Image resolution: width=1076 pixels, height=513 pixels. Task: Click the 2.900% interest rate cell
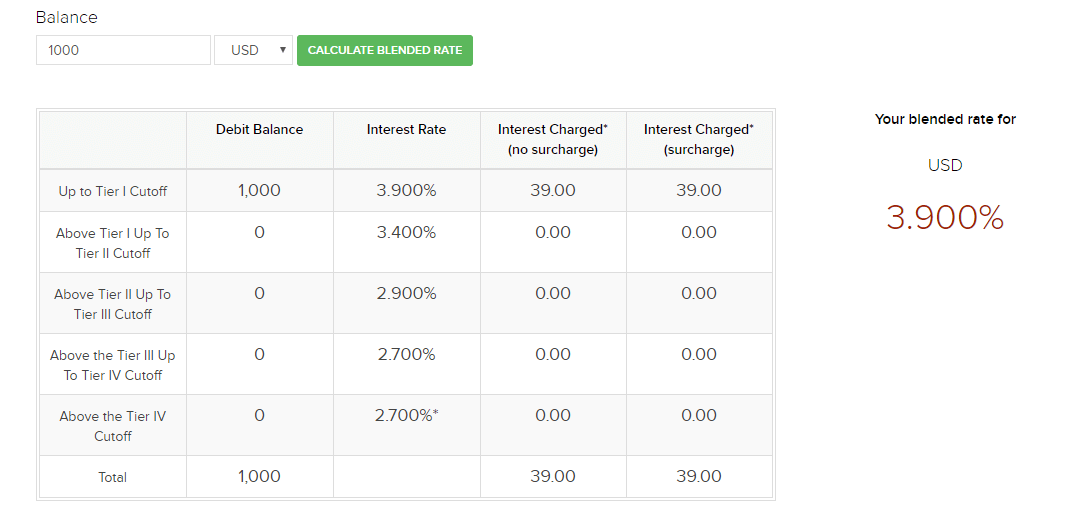[x=406, y=294]
